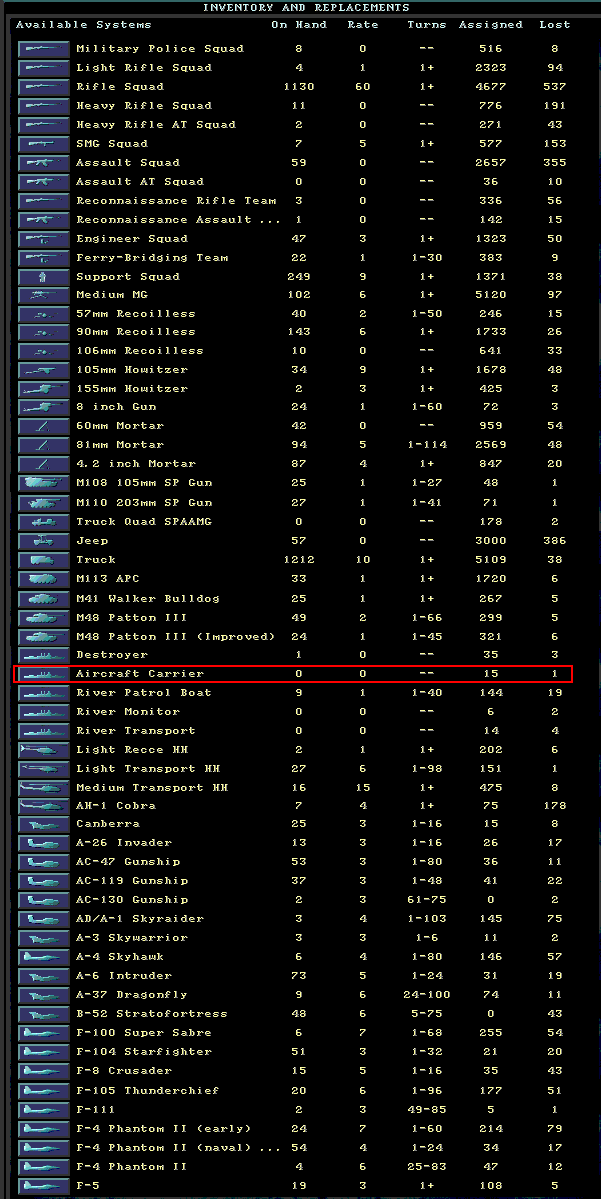601x1199 pixels.
Task: Click the Light Recce HH helicopter icon
Action: (44, 750)
